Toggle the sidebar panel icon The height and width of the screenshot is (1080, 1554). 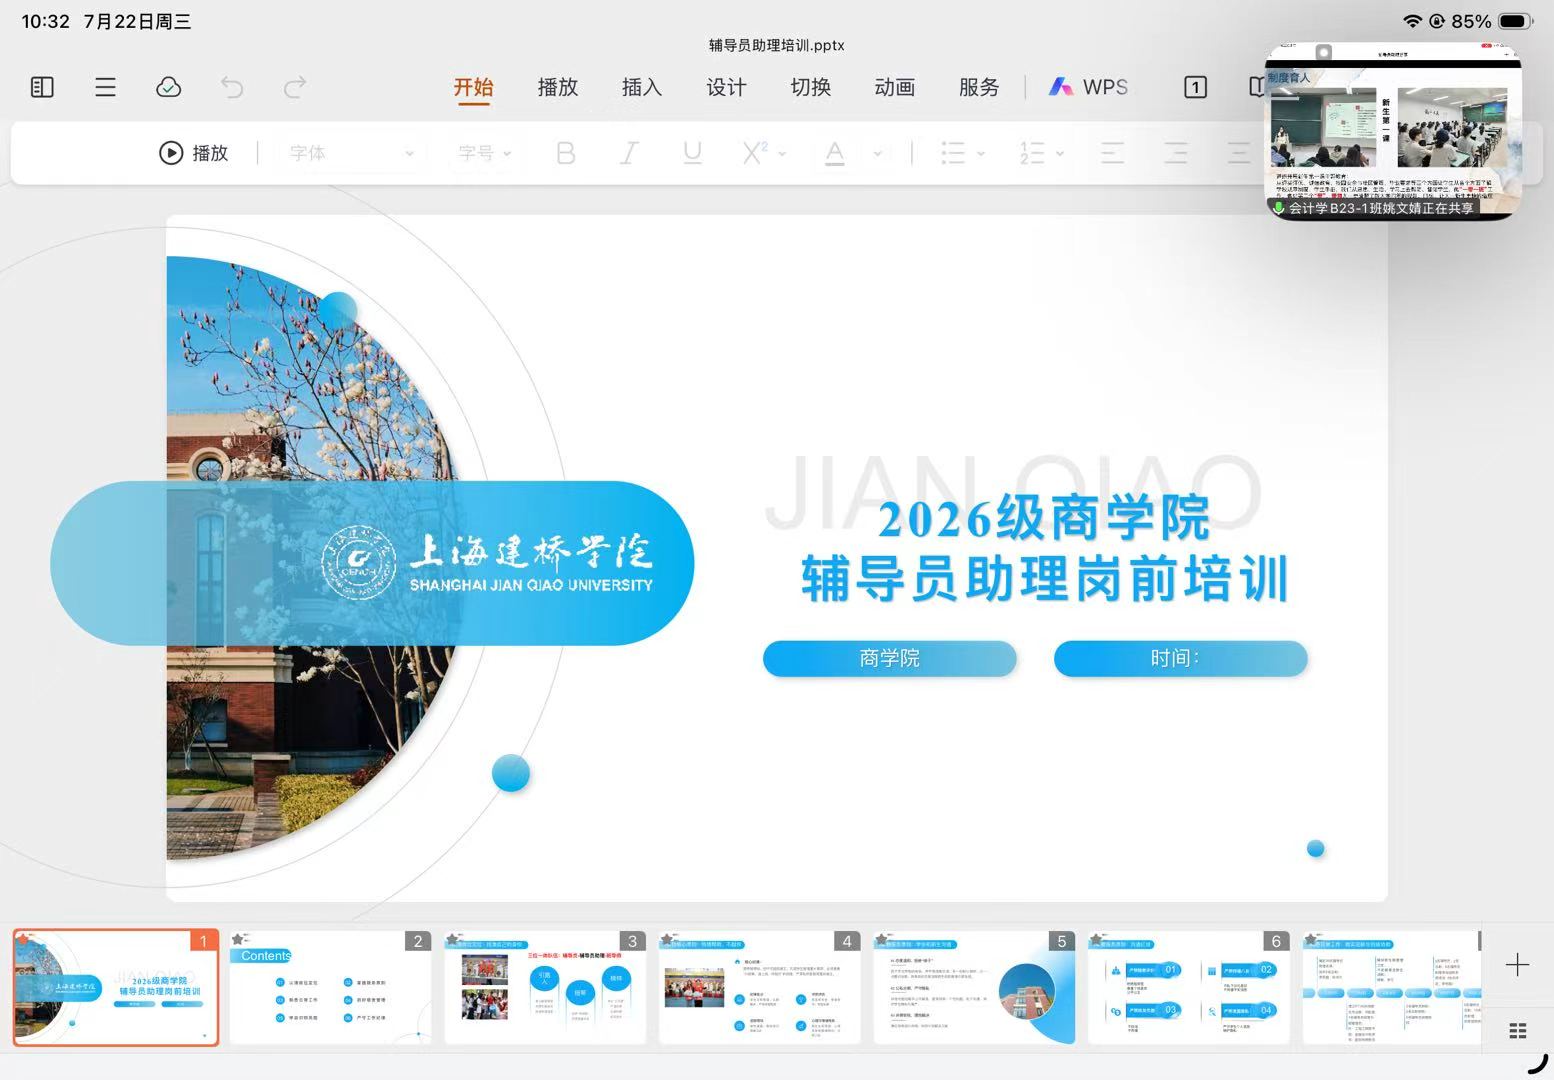click(42, 87)
